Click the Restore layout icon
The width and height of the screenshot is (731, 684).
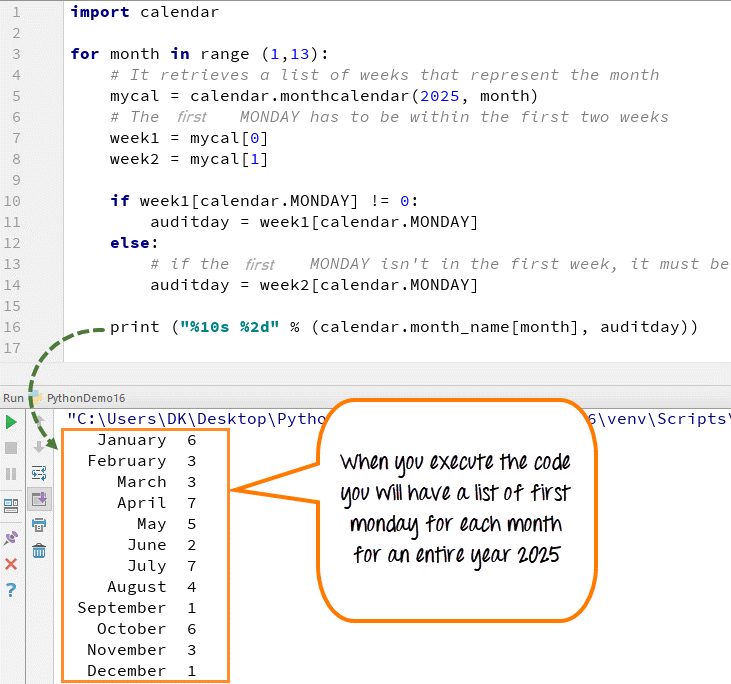click(x=11, y=505)
